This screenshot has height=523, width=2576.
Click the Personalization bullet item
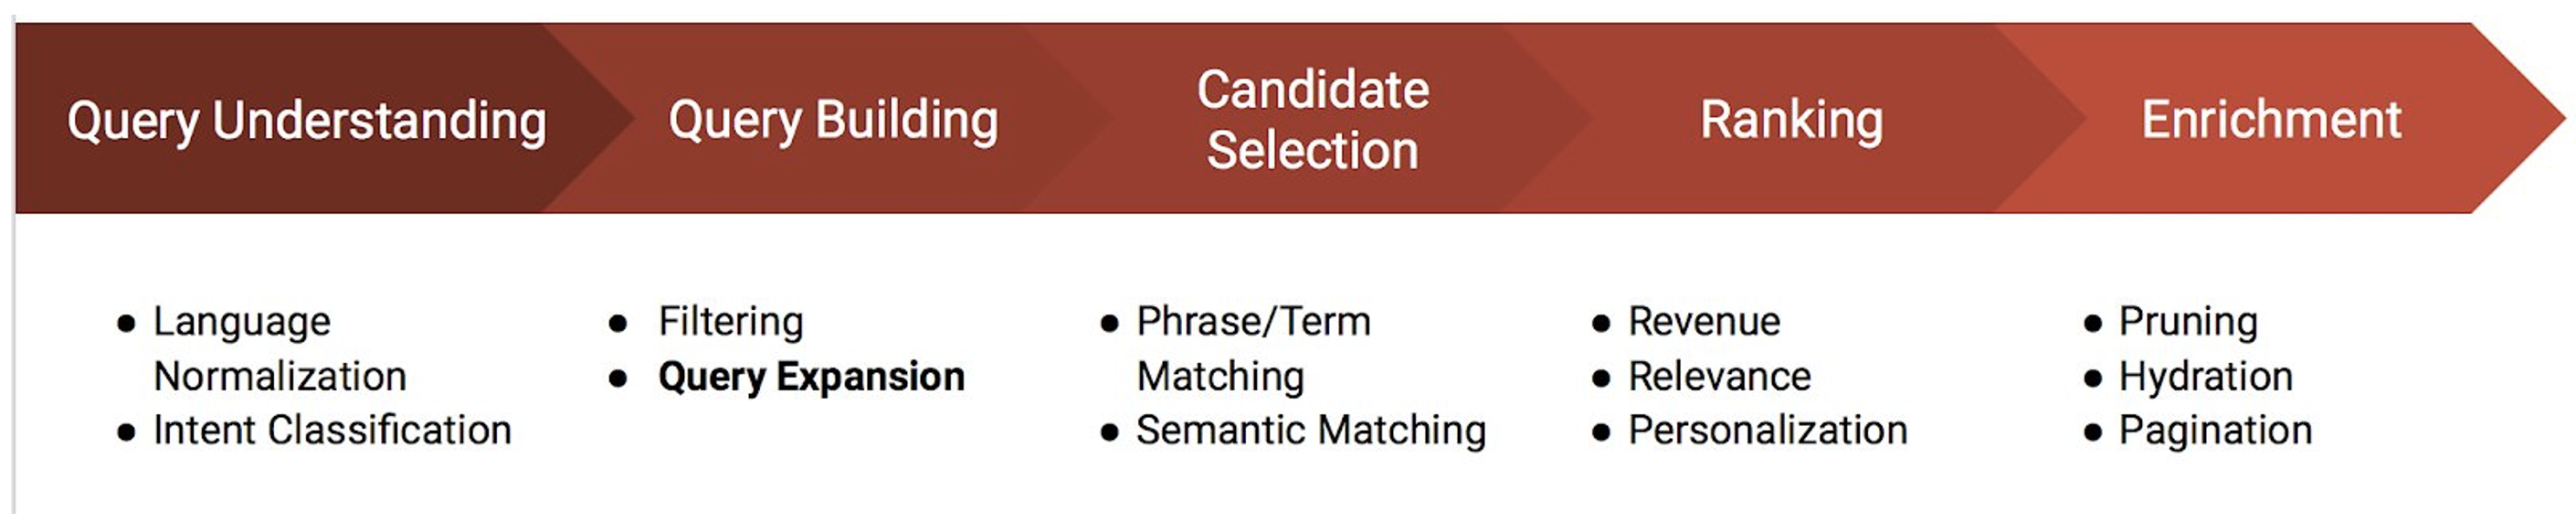click(1767, 430)
